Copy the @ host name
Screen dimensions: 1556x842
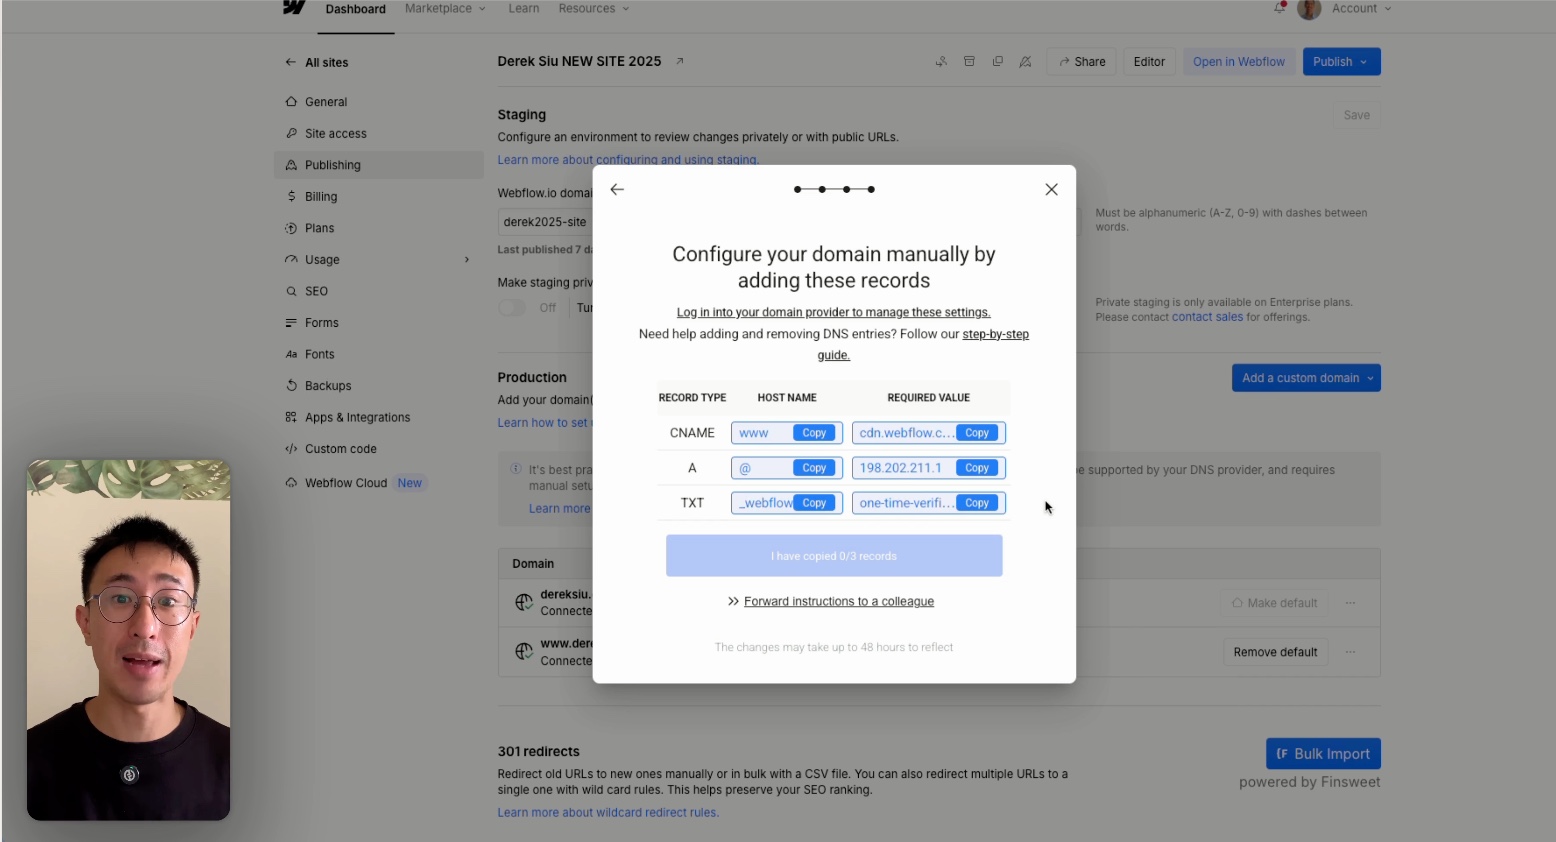pos(814,468)
